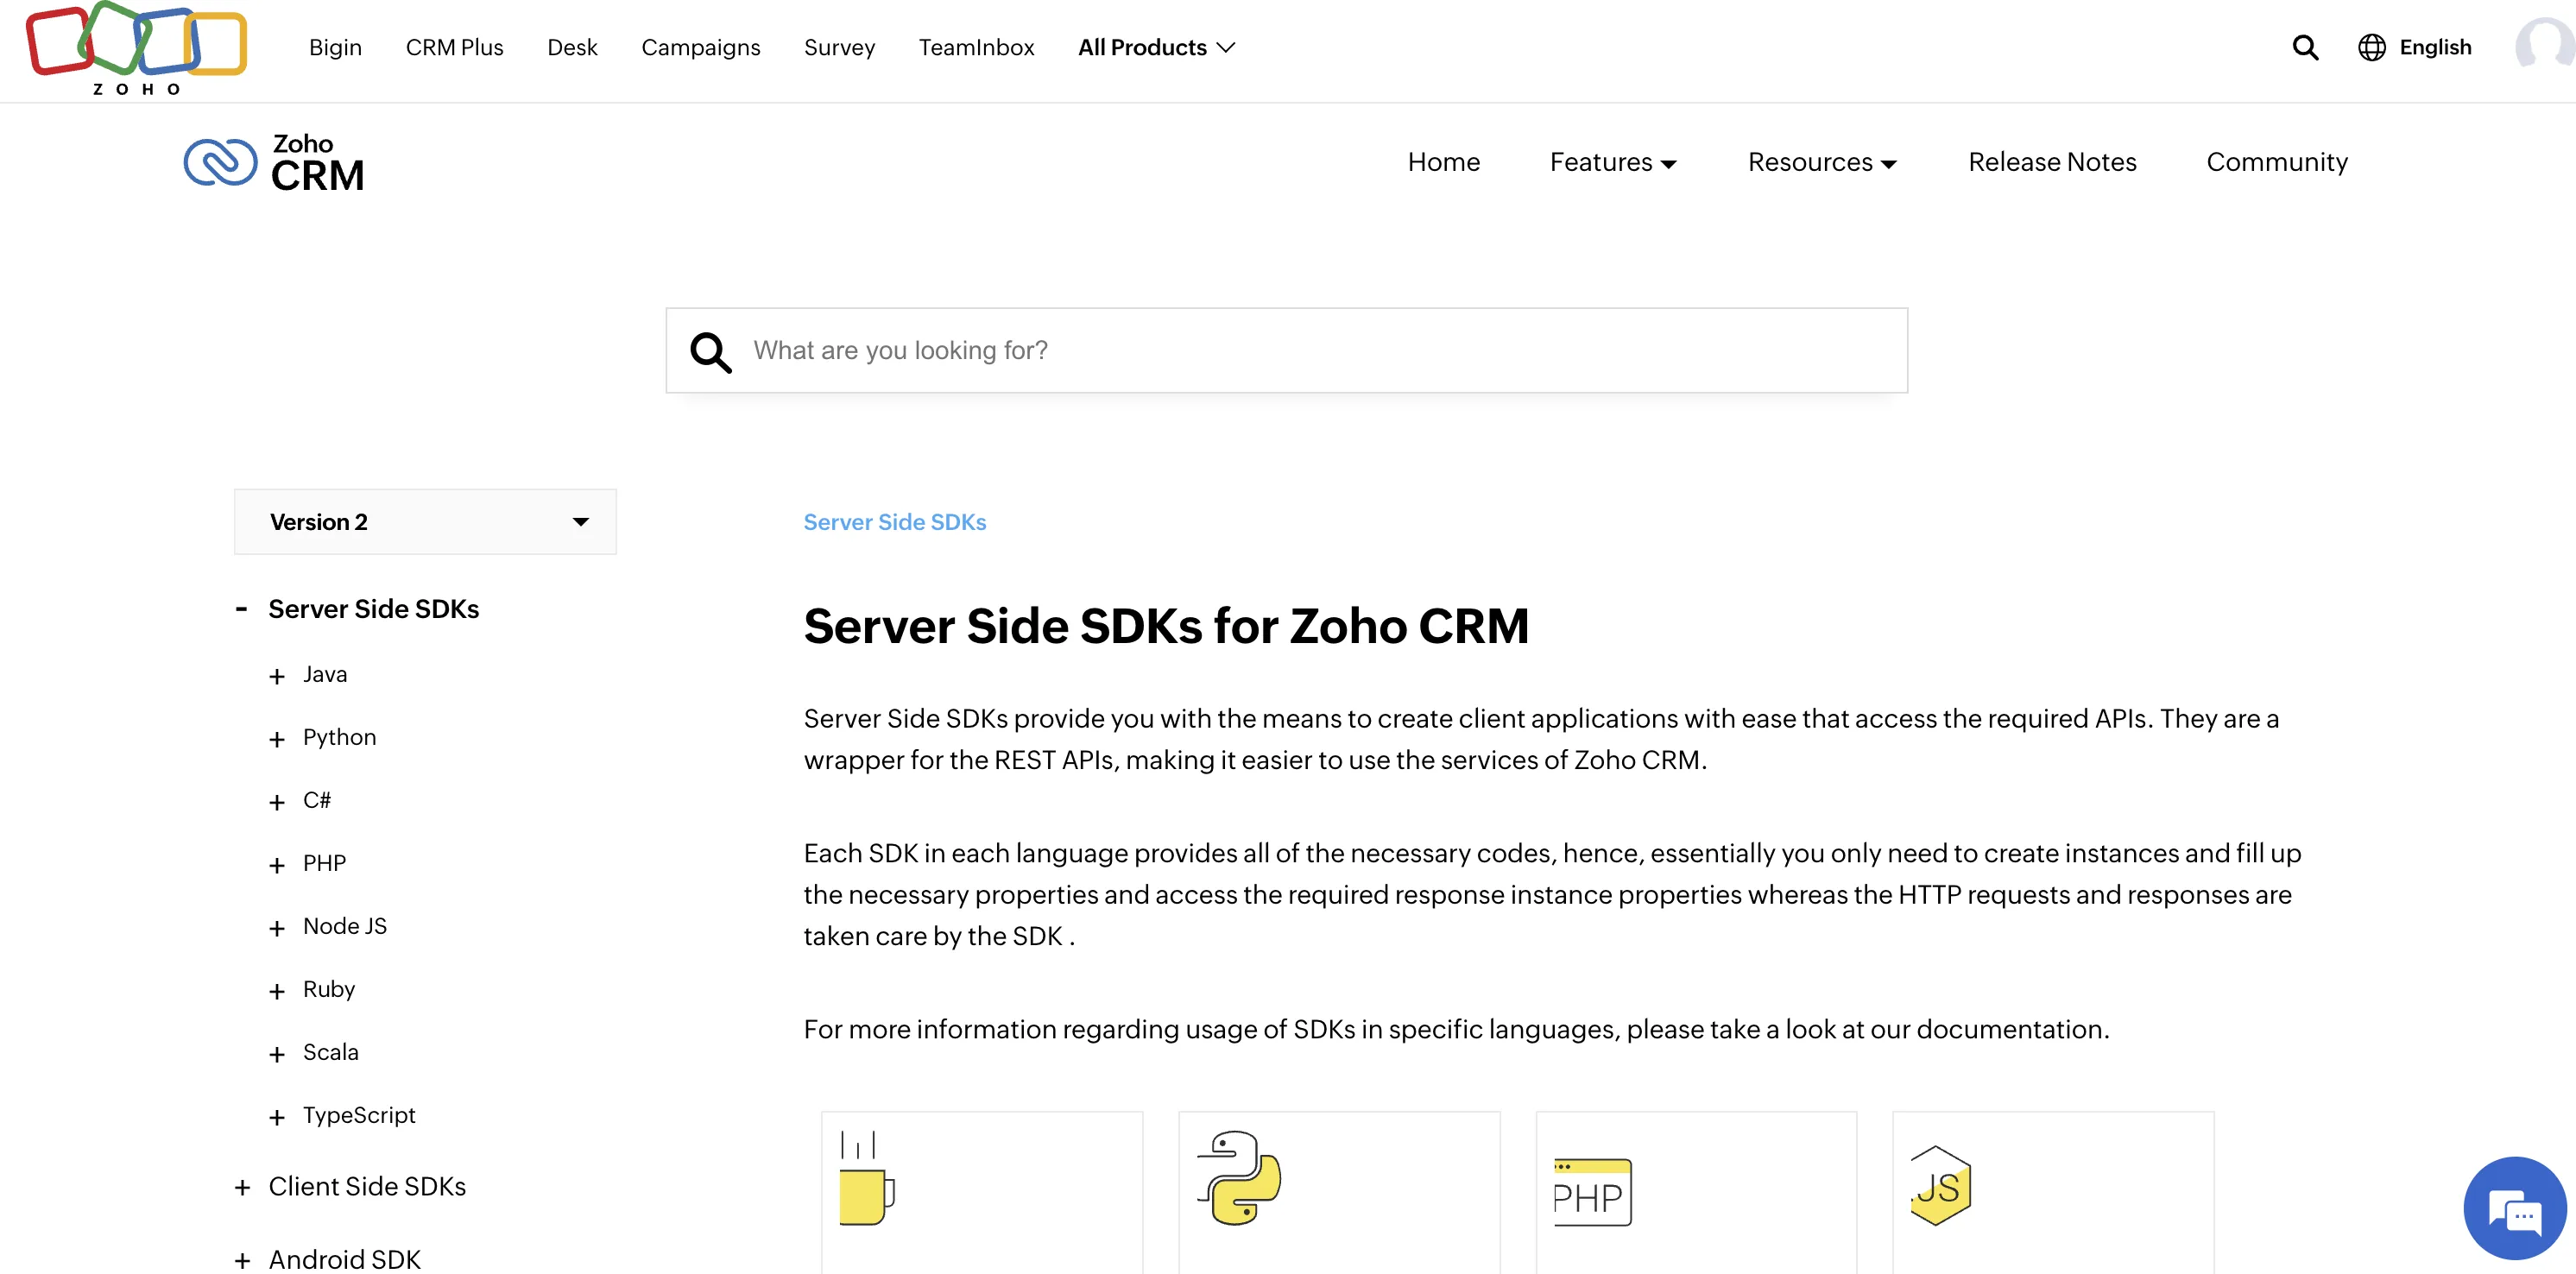The image size is (2576, 1274).
Task: Open Release Notes page
Action: tap(2052, 162)
